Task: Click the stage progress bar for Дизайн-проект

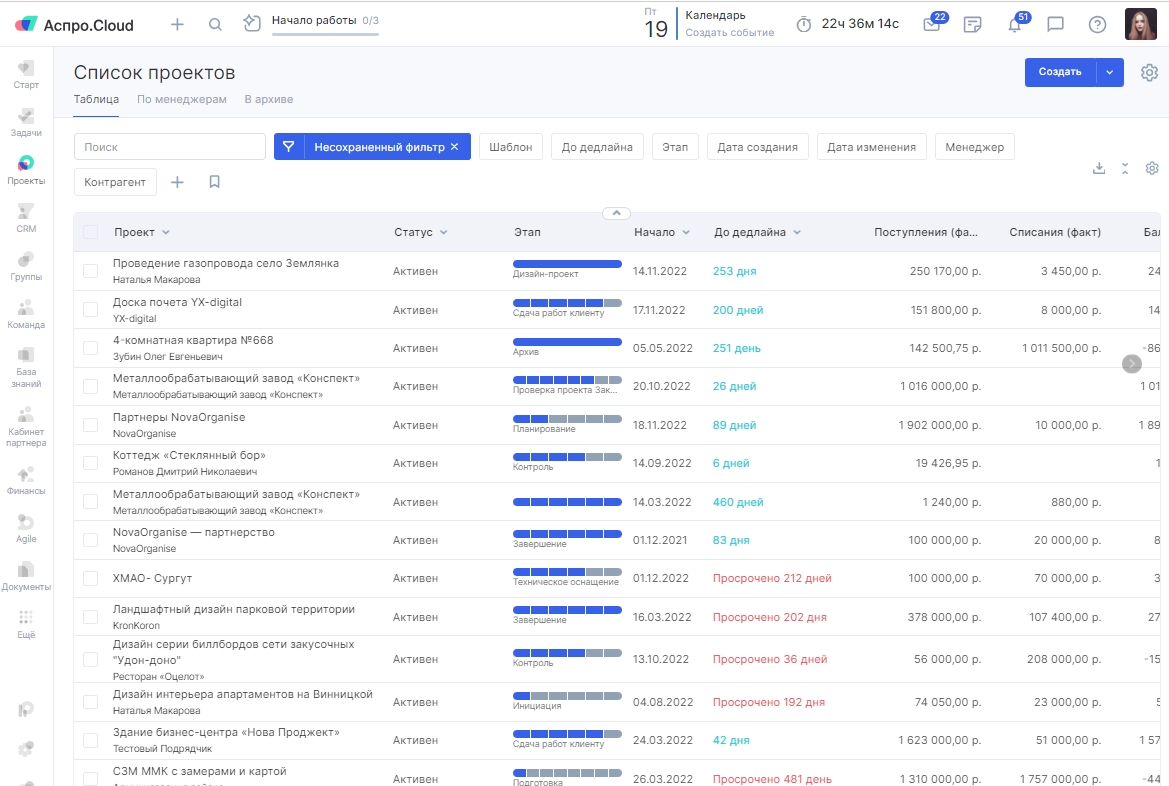Action: click(x=567, y=264)
